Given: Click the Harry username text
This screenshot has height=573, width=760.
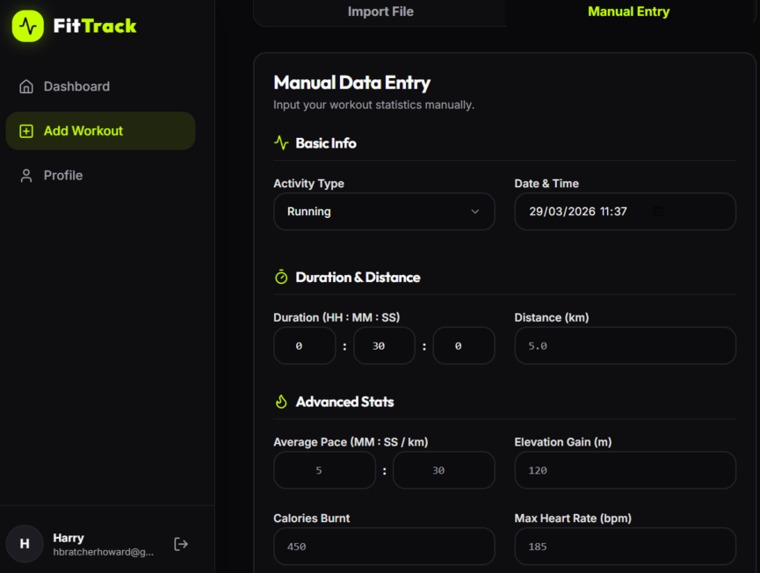Looking at the screenshot, I should coord(68,538).
